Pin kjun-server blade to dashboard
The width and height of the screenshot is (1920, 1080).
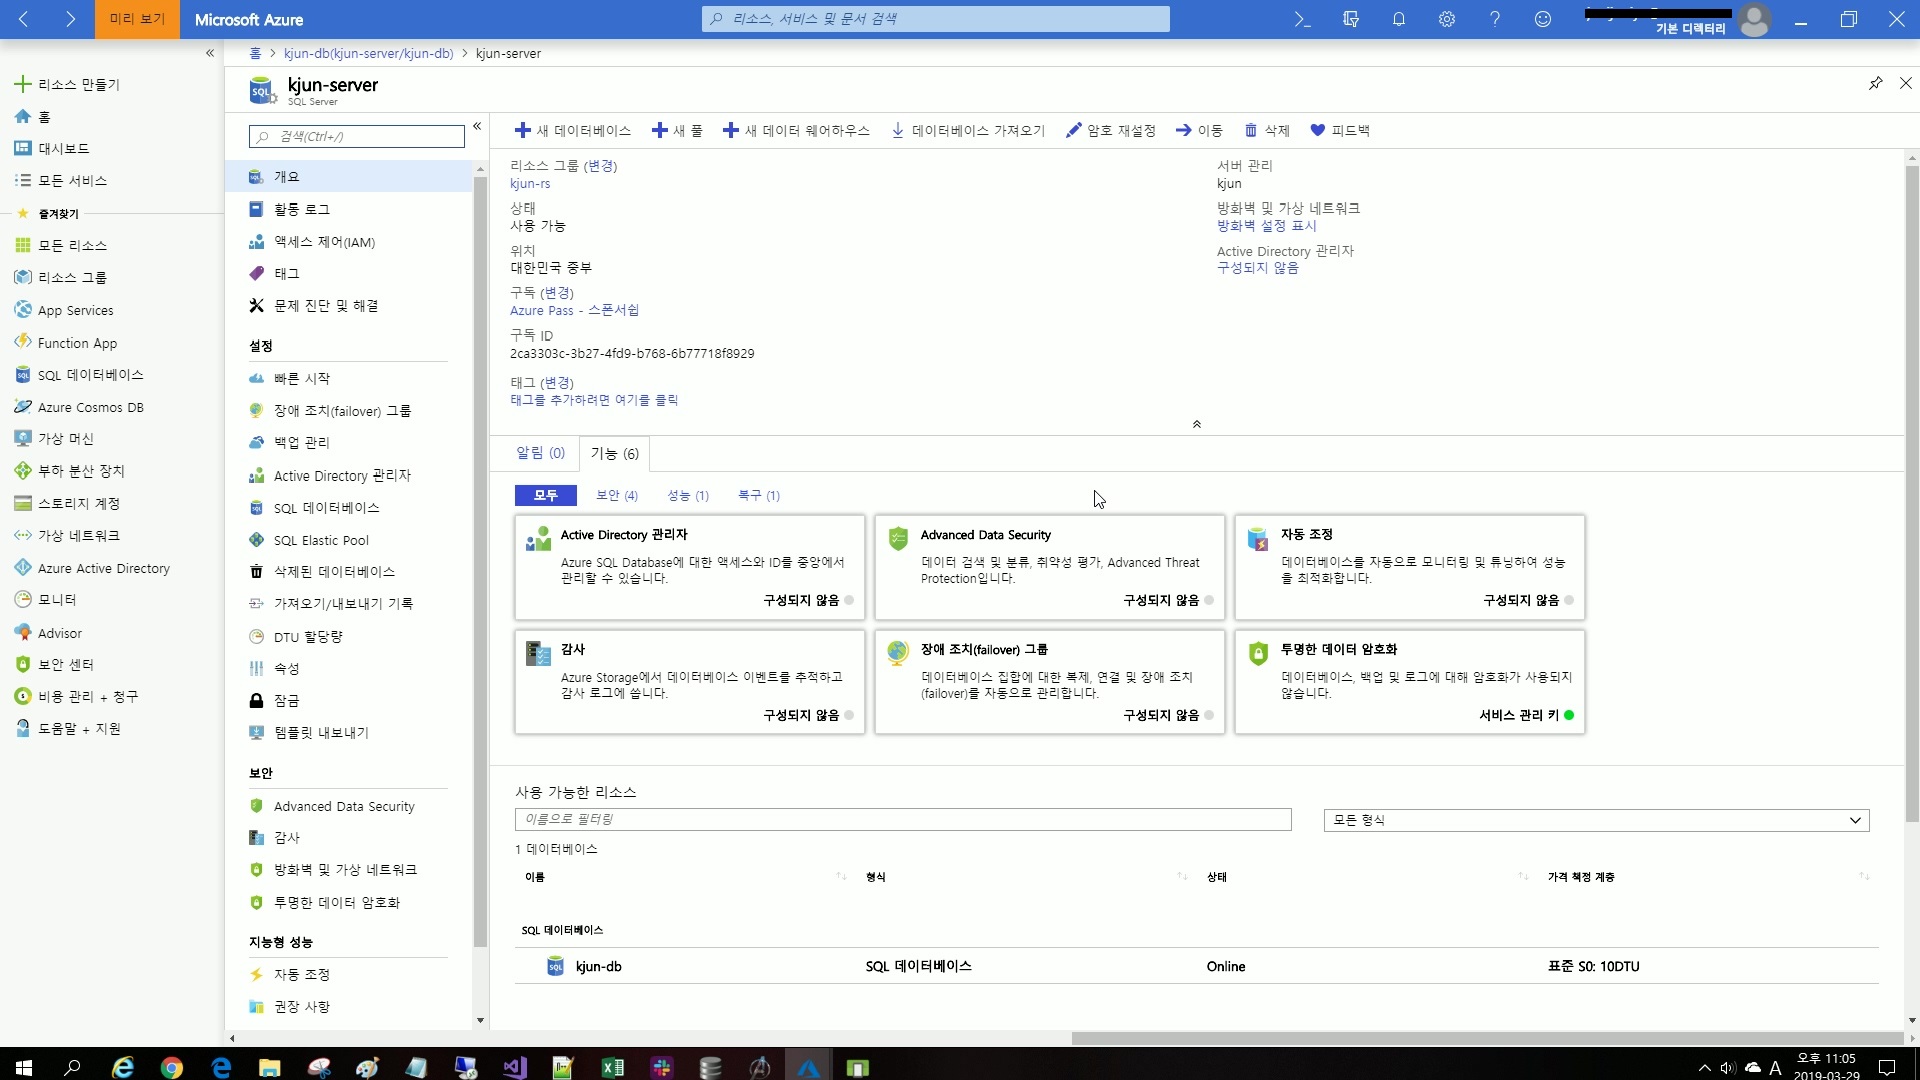pos(1875,83)
